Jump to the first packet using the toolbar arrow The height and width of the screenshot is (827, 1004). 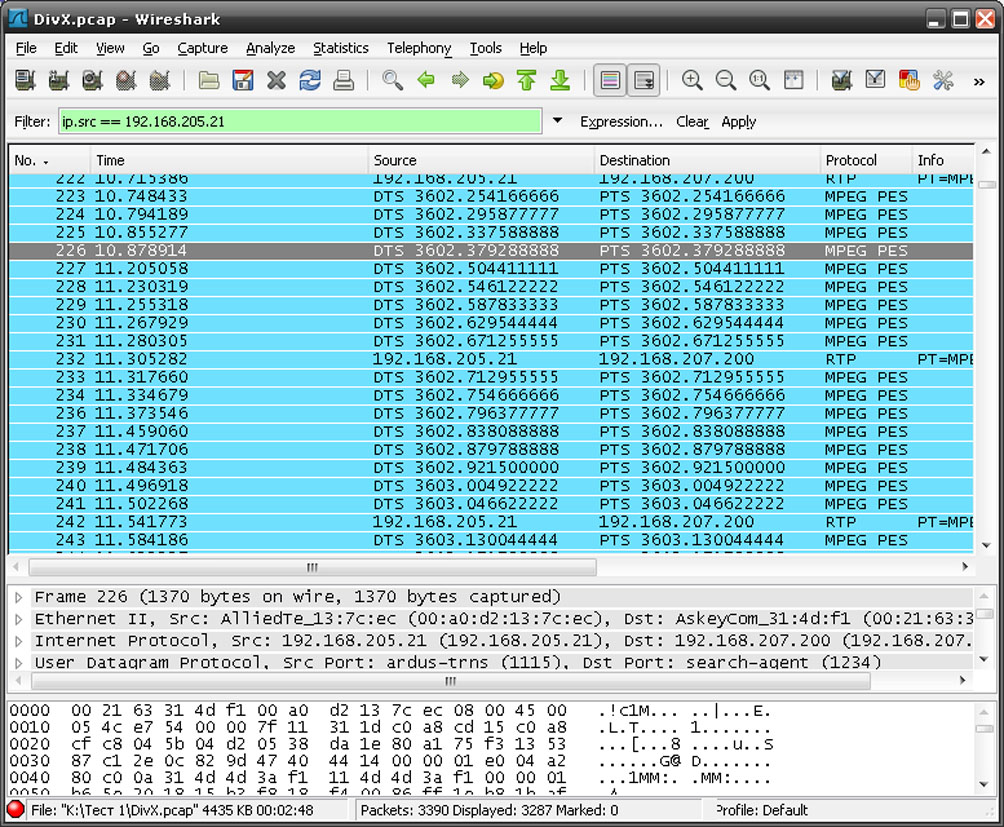click(x=526, y=80)
